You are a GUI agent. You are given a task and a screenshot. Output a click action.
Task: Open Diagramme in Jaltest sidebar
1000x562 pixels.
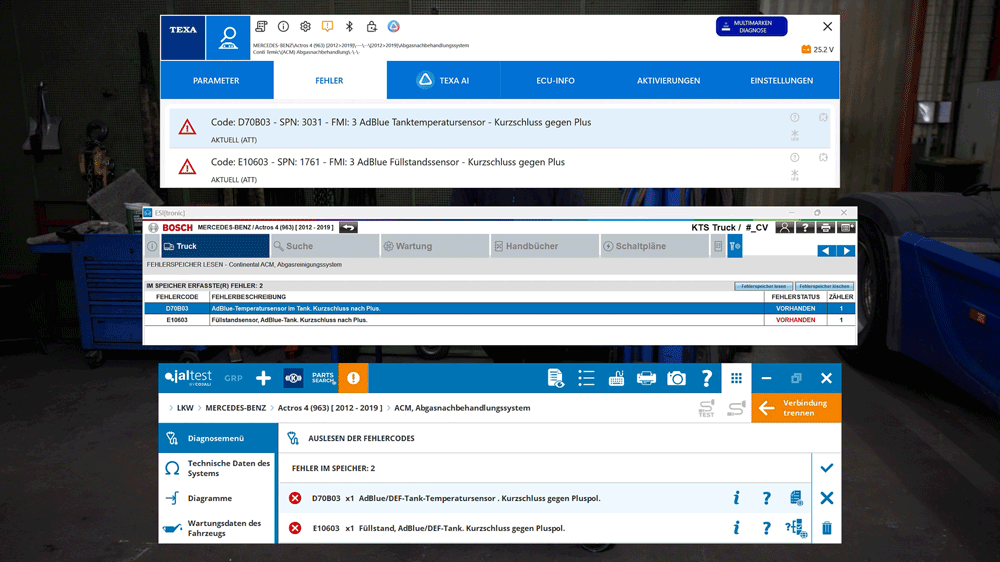[217, 498]
